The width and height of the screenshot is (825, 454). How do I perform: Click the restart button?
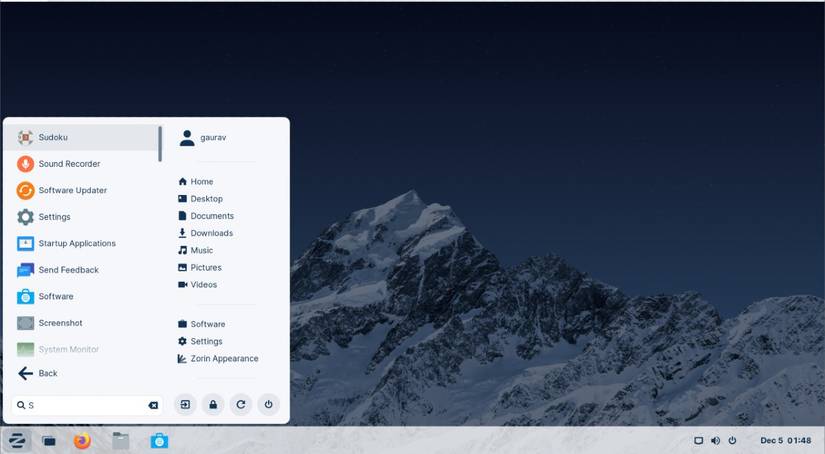tap(241, 405)
